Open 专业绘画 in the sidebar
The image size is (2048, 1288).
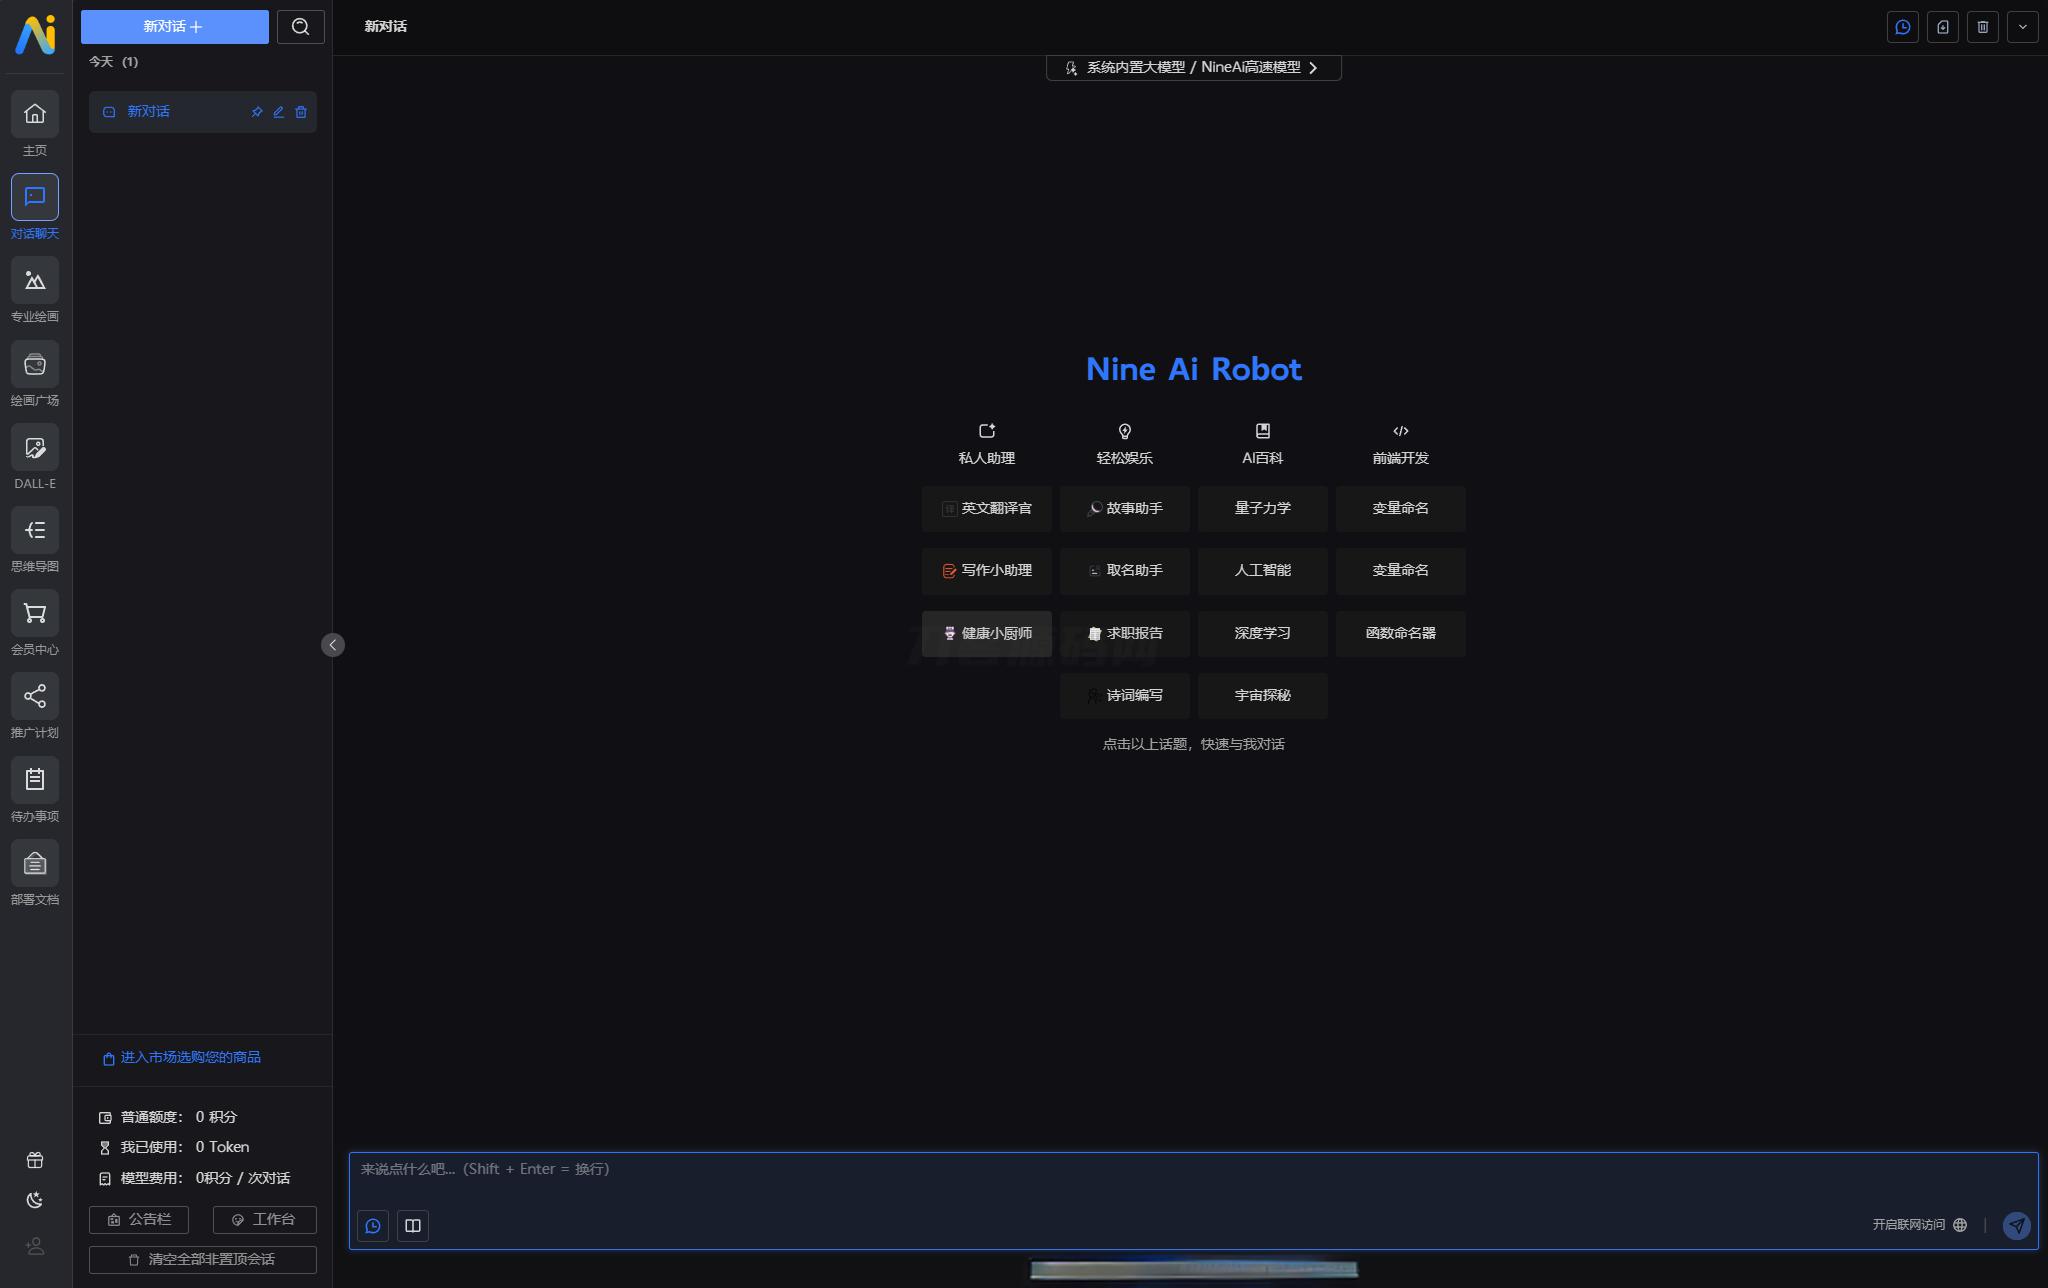point(35,280)
